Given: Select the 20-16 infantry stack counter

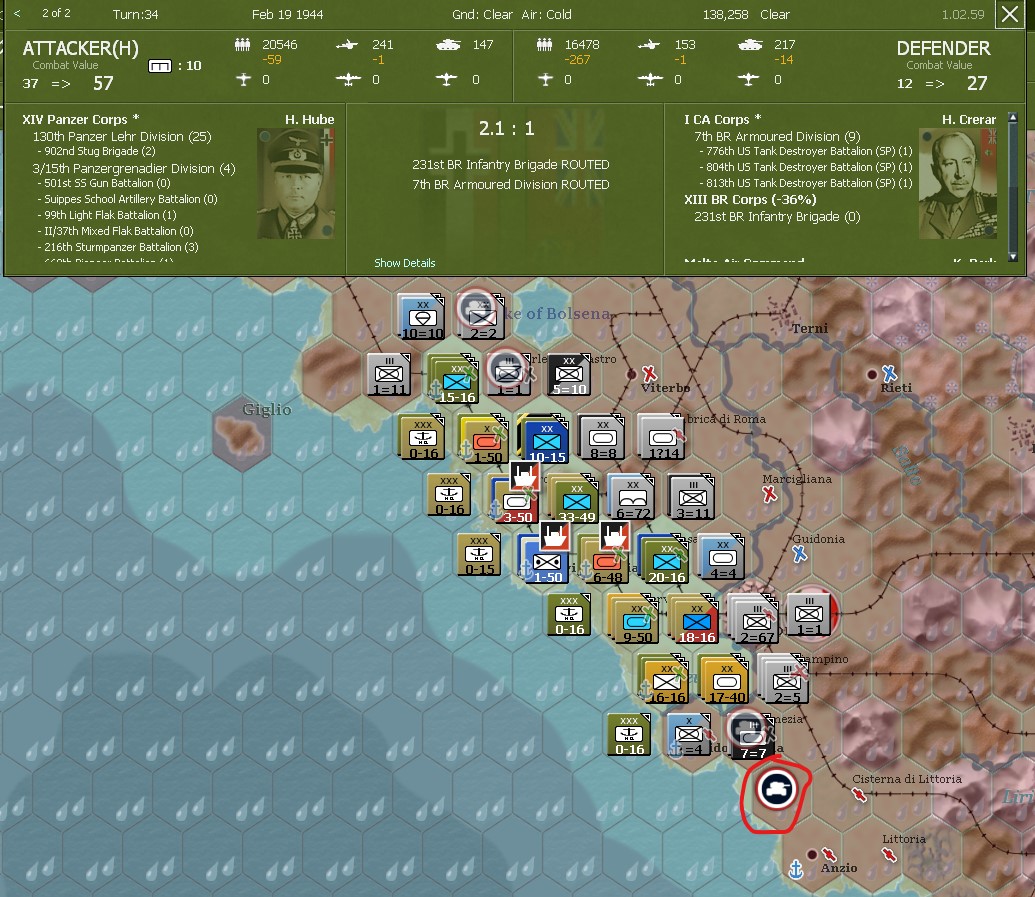Looking at the screenshot, I should (x=664, y=560).
